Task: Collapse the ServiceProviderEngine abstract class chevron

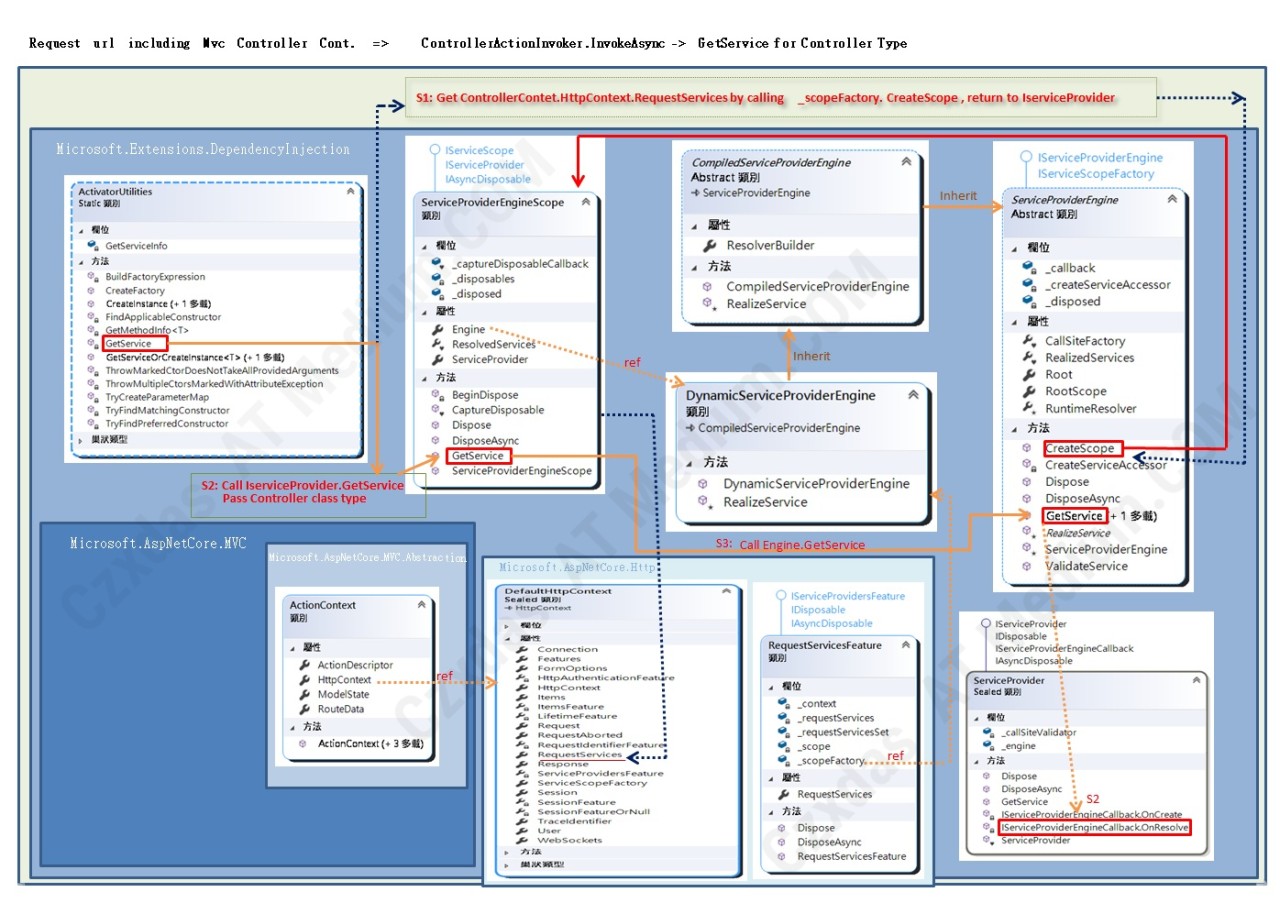Action: tap(1173, 200)
